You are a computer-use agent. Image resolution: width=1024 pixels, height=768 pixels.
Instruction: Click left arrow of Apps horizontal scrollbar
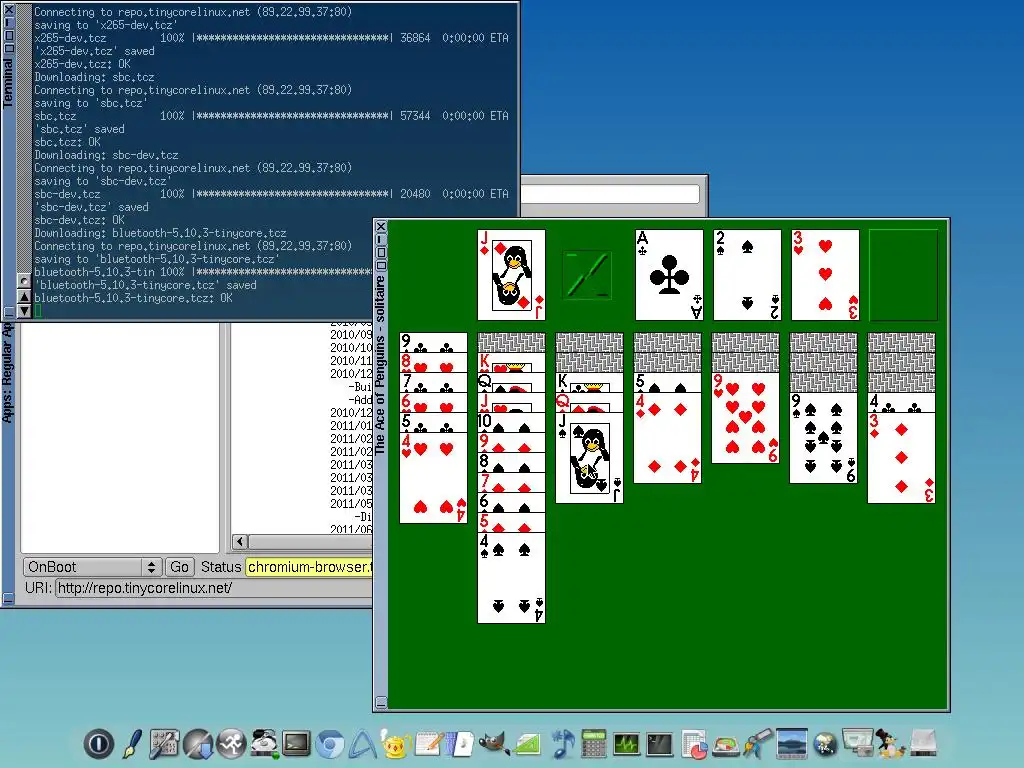tap(240, 541)
